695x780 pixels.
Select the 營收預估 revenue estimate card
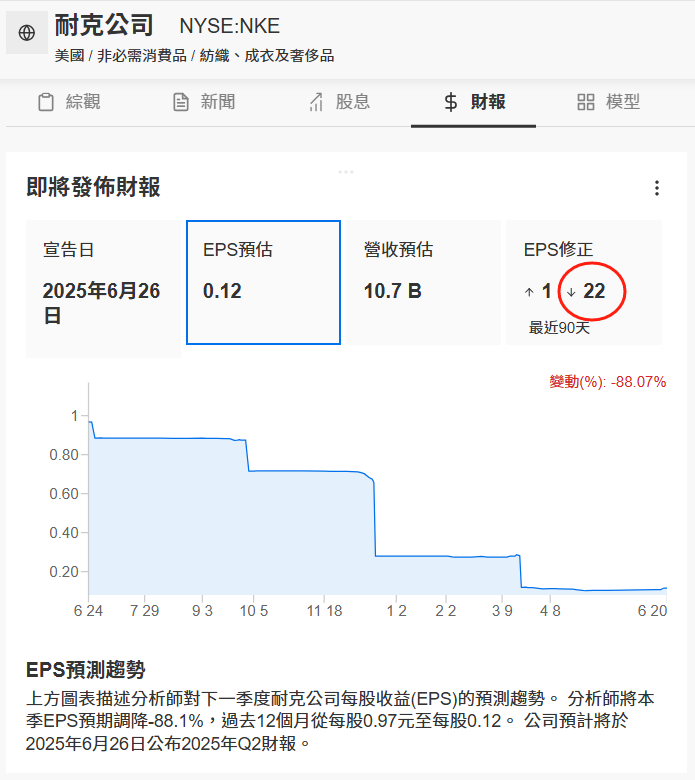click(423, 282)
